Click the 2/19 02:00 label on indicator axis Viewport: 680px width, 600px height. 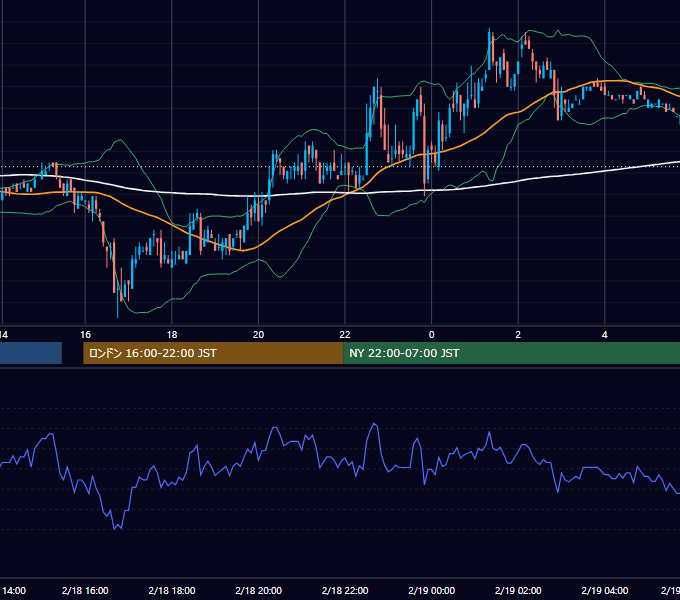(518, 591)
